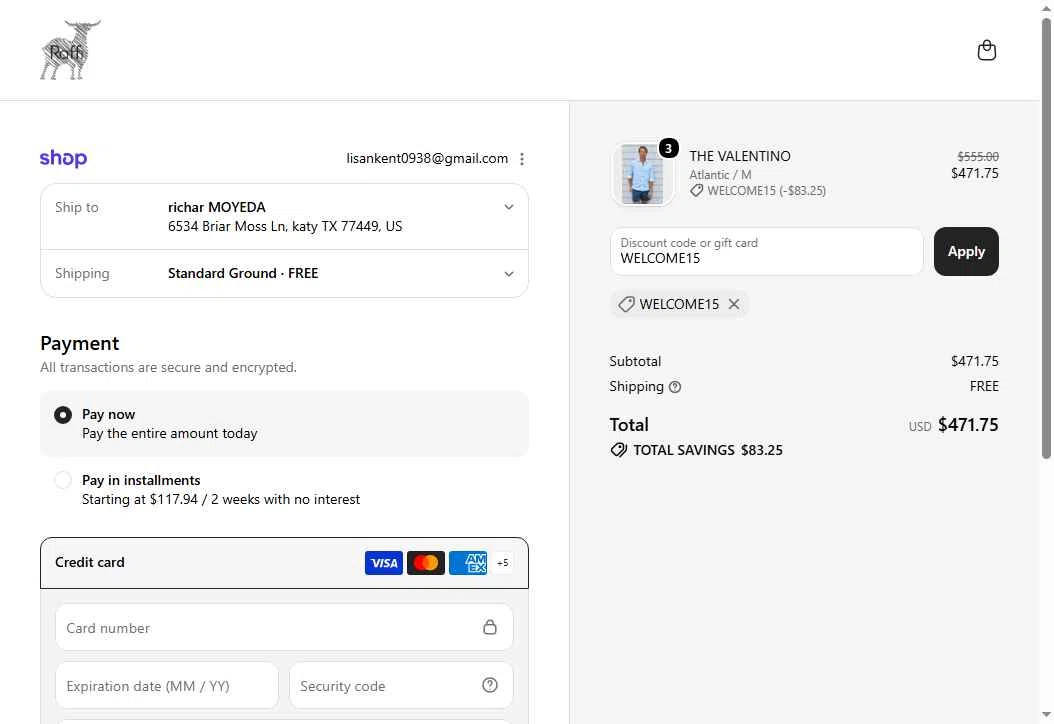Click the lock icon in card number
Viewport: 1054px width, 724px height.
tap(490, 627)
